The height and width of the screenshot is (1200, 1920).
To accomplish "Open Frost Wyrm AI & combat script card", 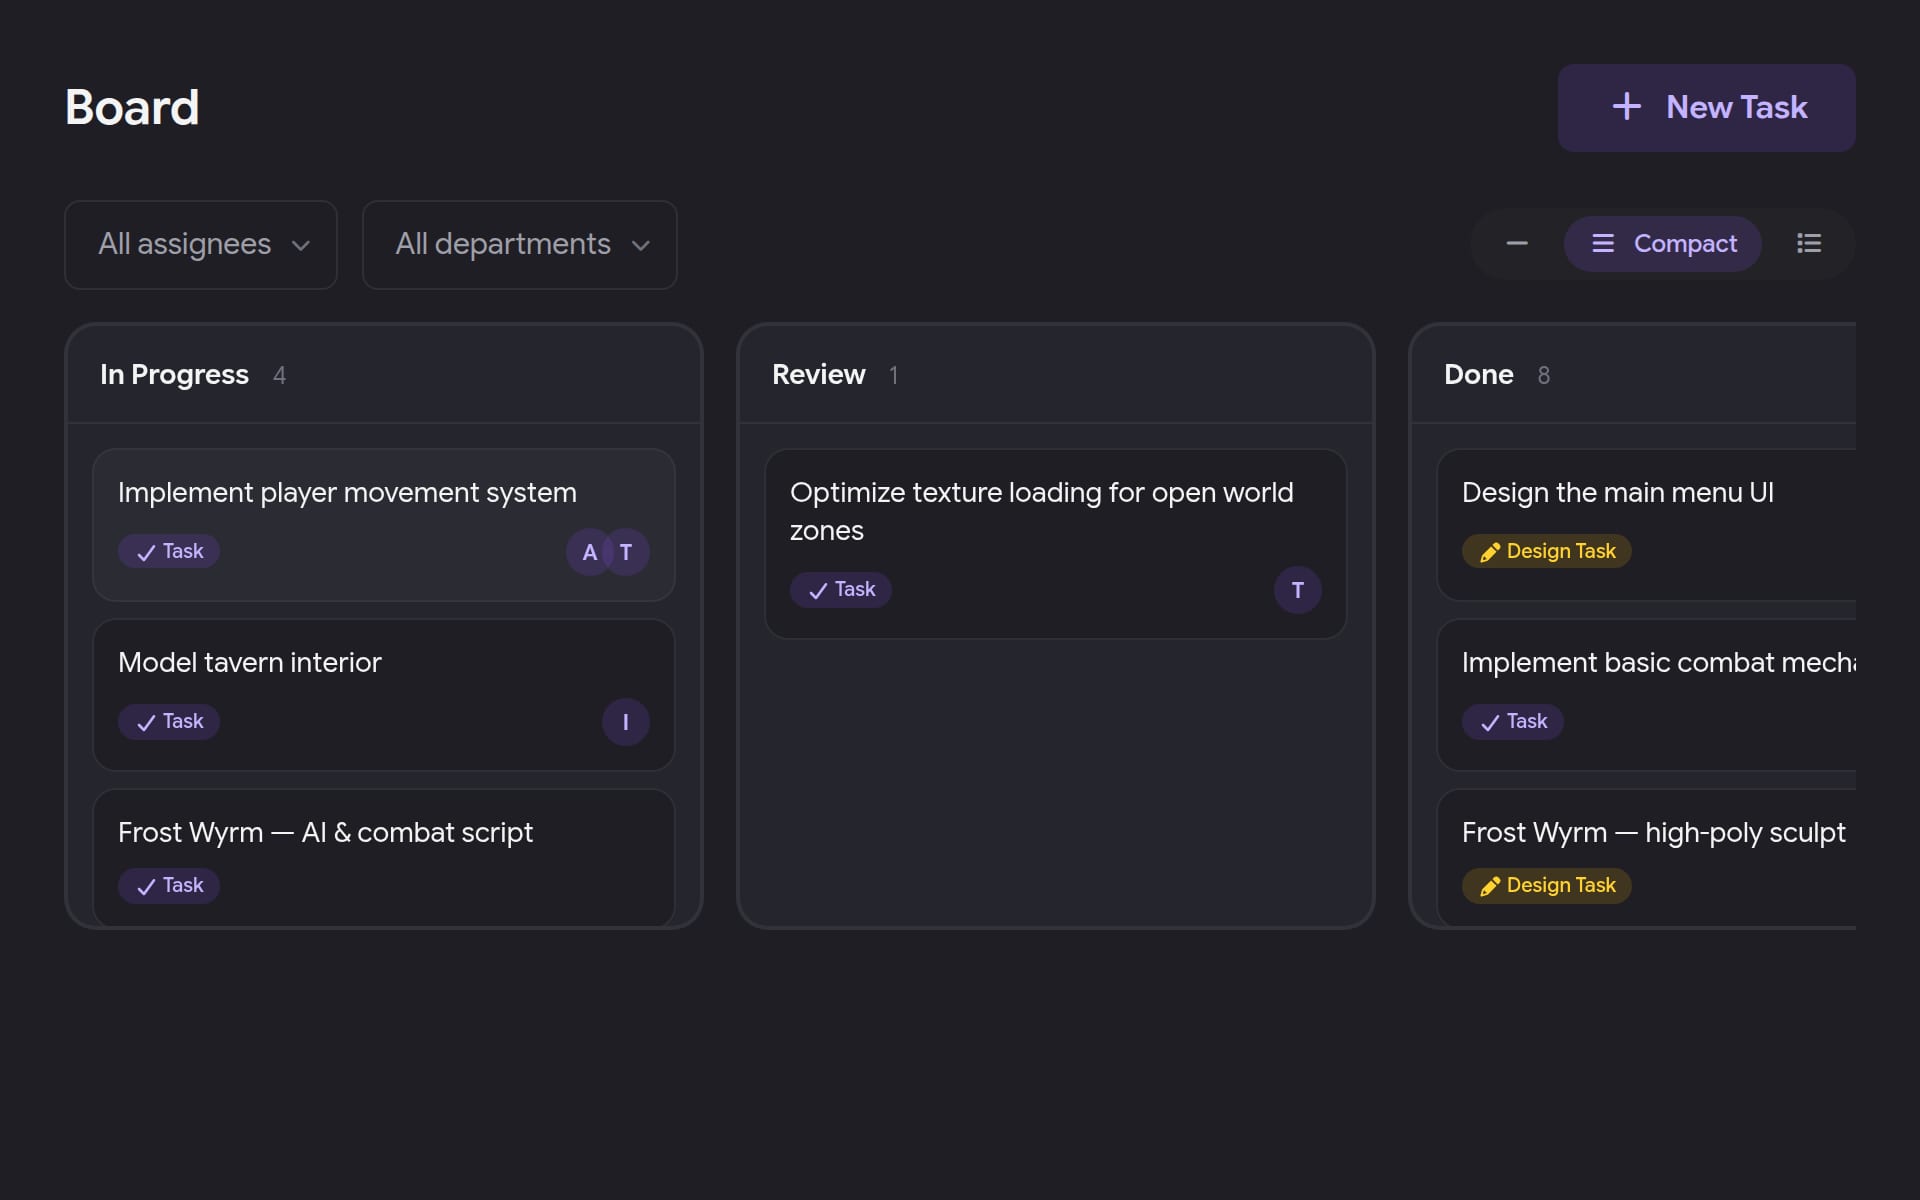I will 384,858.
